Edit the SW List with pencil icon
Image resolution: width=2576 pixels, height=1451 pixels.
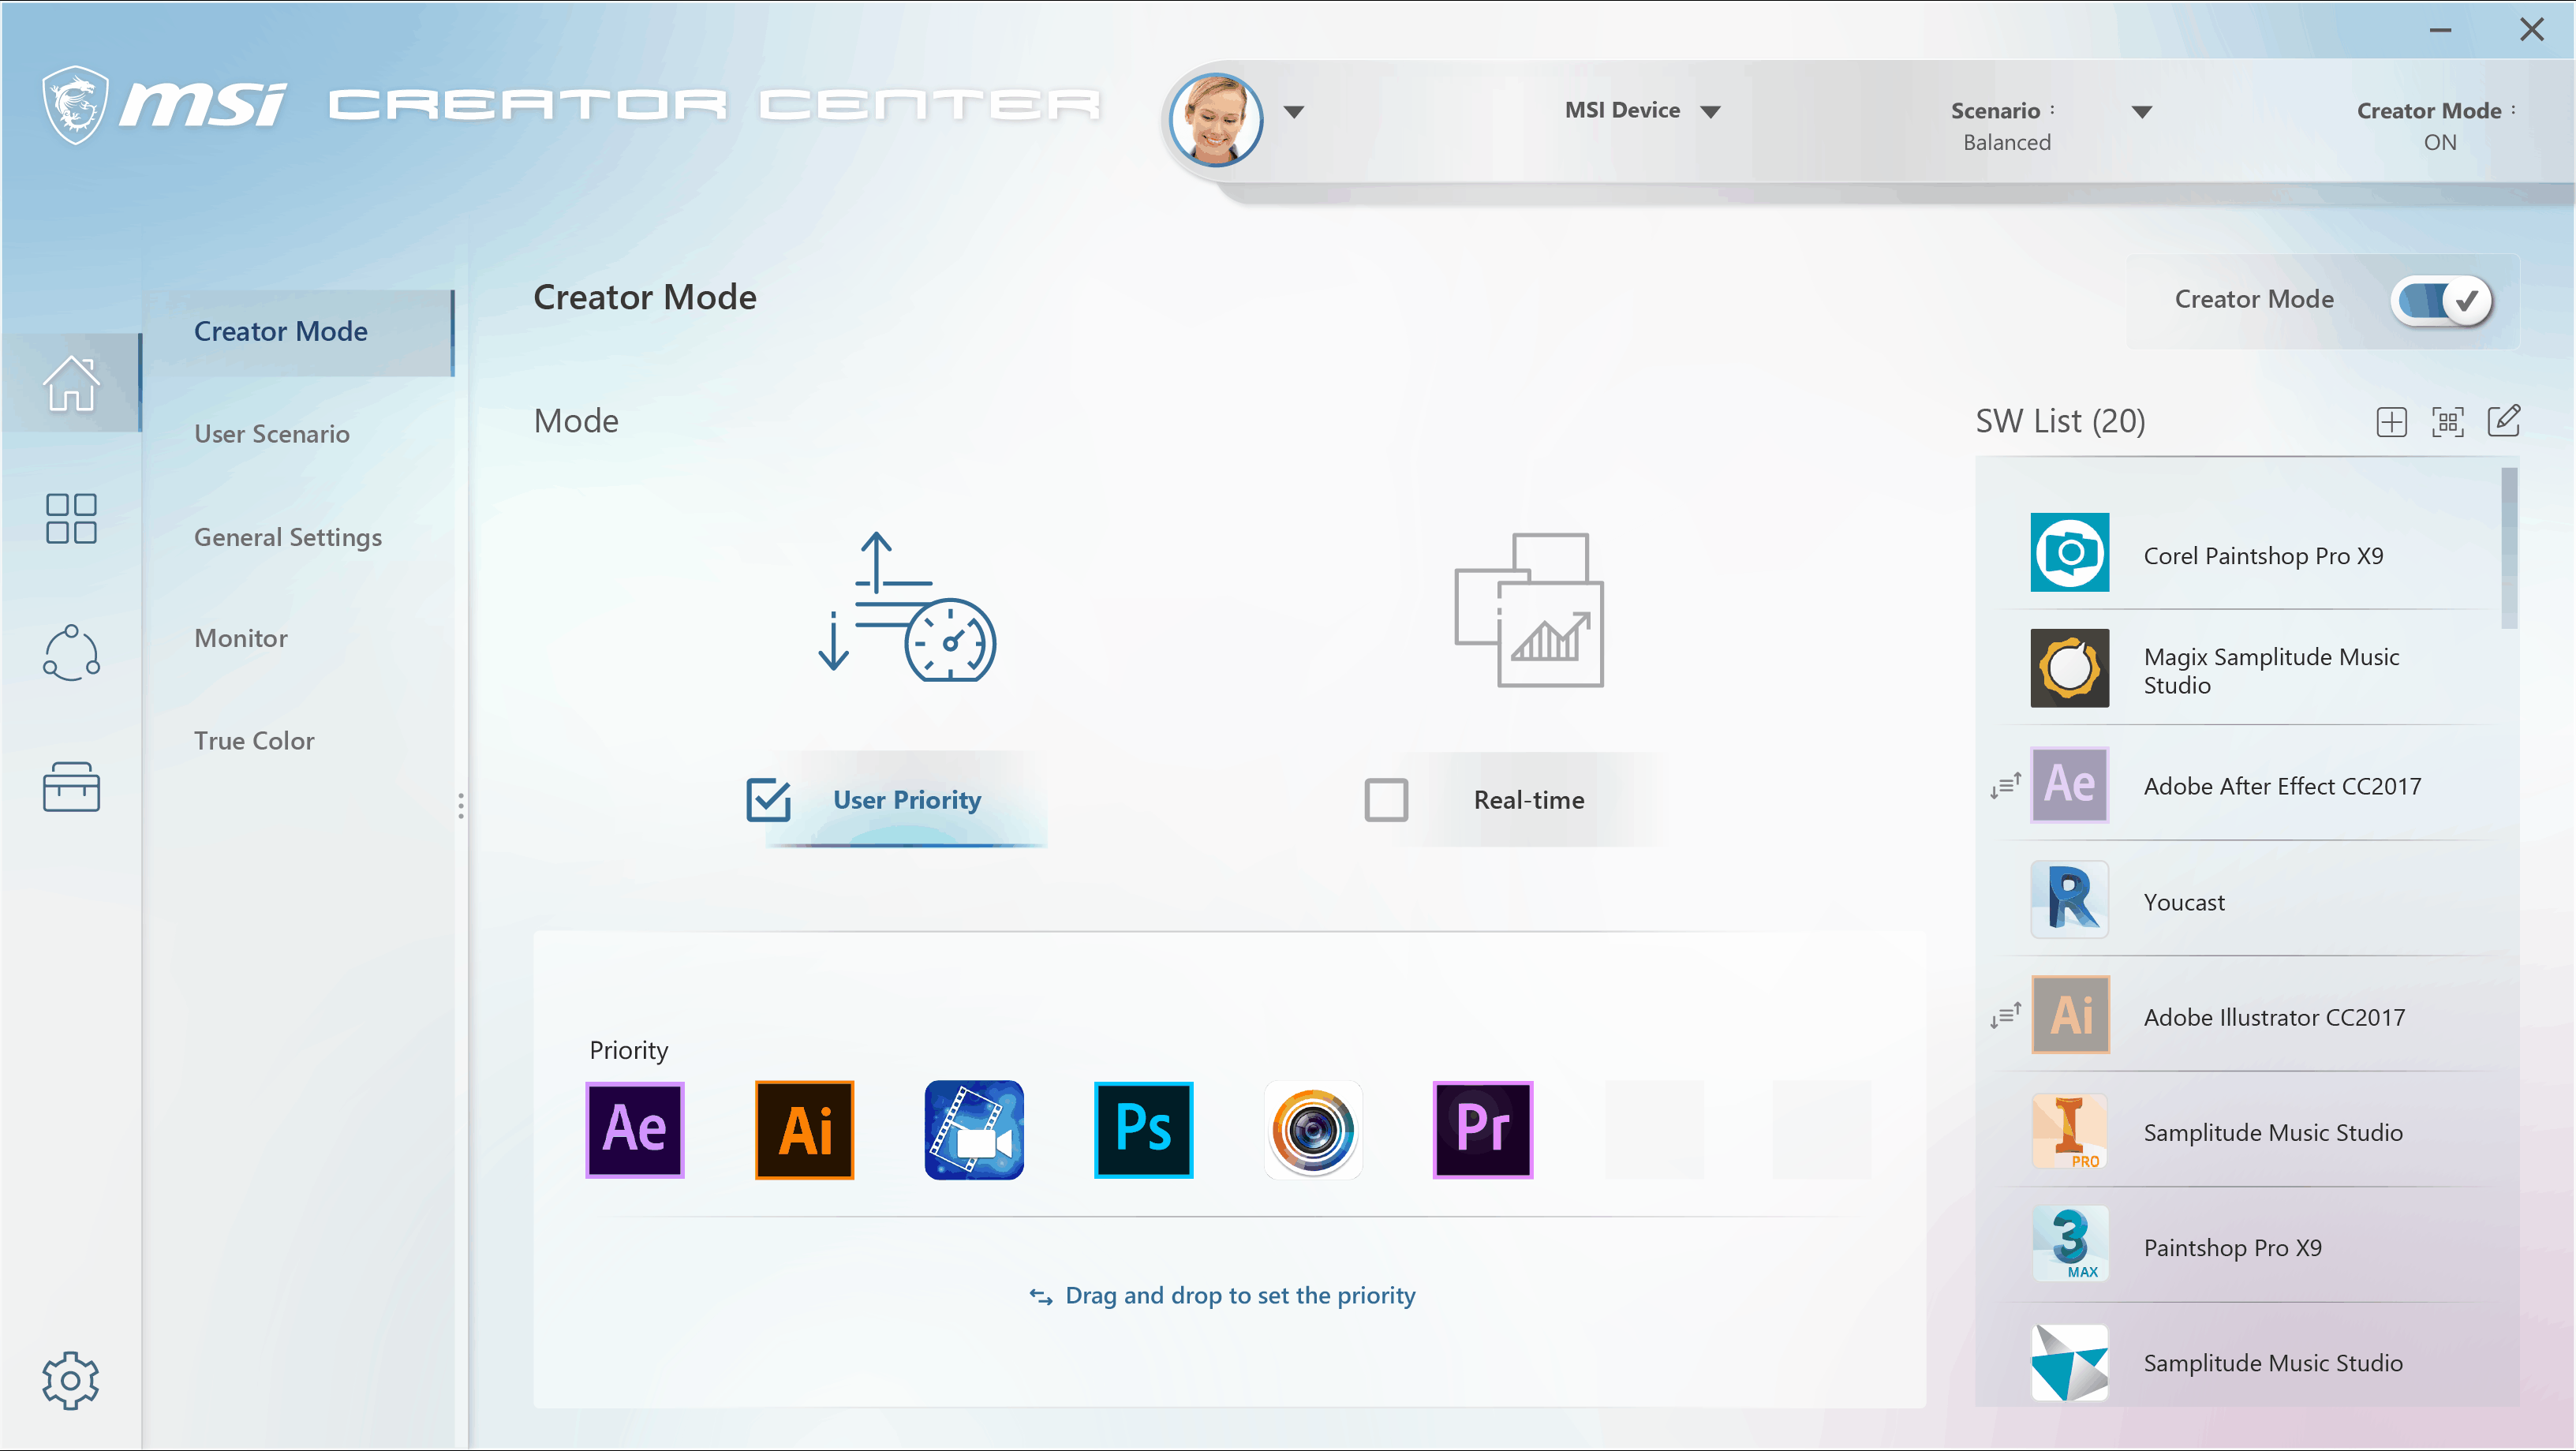[x=2503, y=420]
